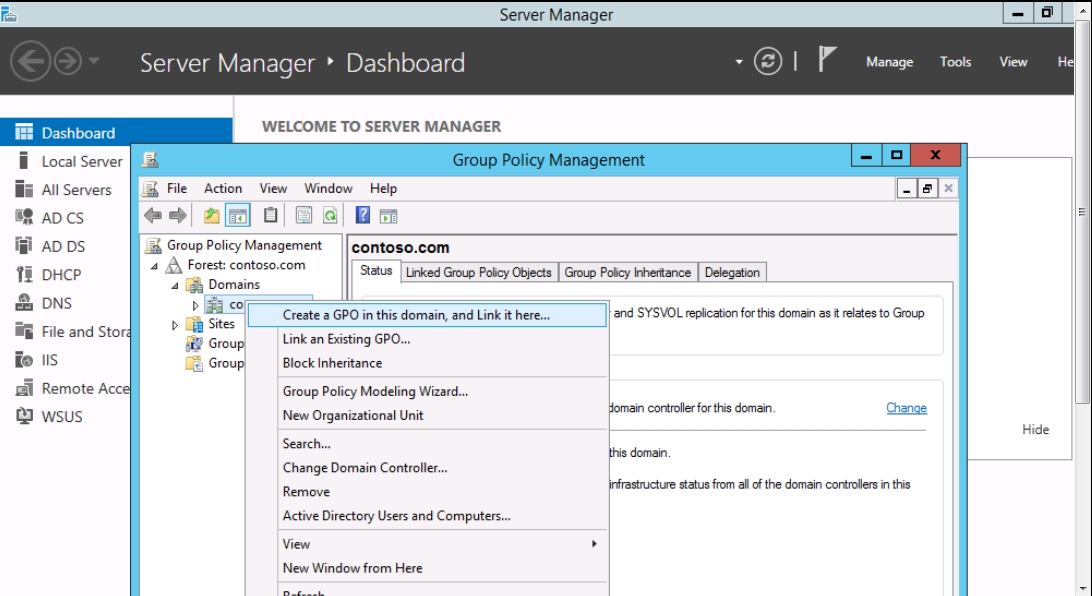Open the Delegation tab
Screen dimensions: 1092x596
pos(732,272)
